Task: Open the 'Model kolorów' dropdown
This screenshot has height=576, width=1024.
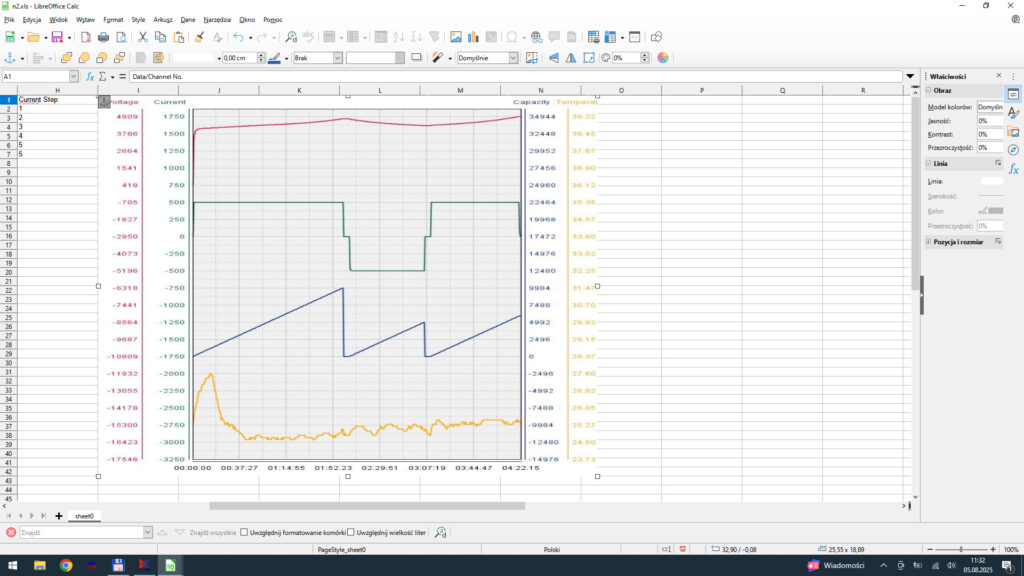Action: (x=989, y=106)
